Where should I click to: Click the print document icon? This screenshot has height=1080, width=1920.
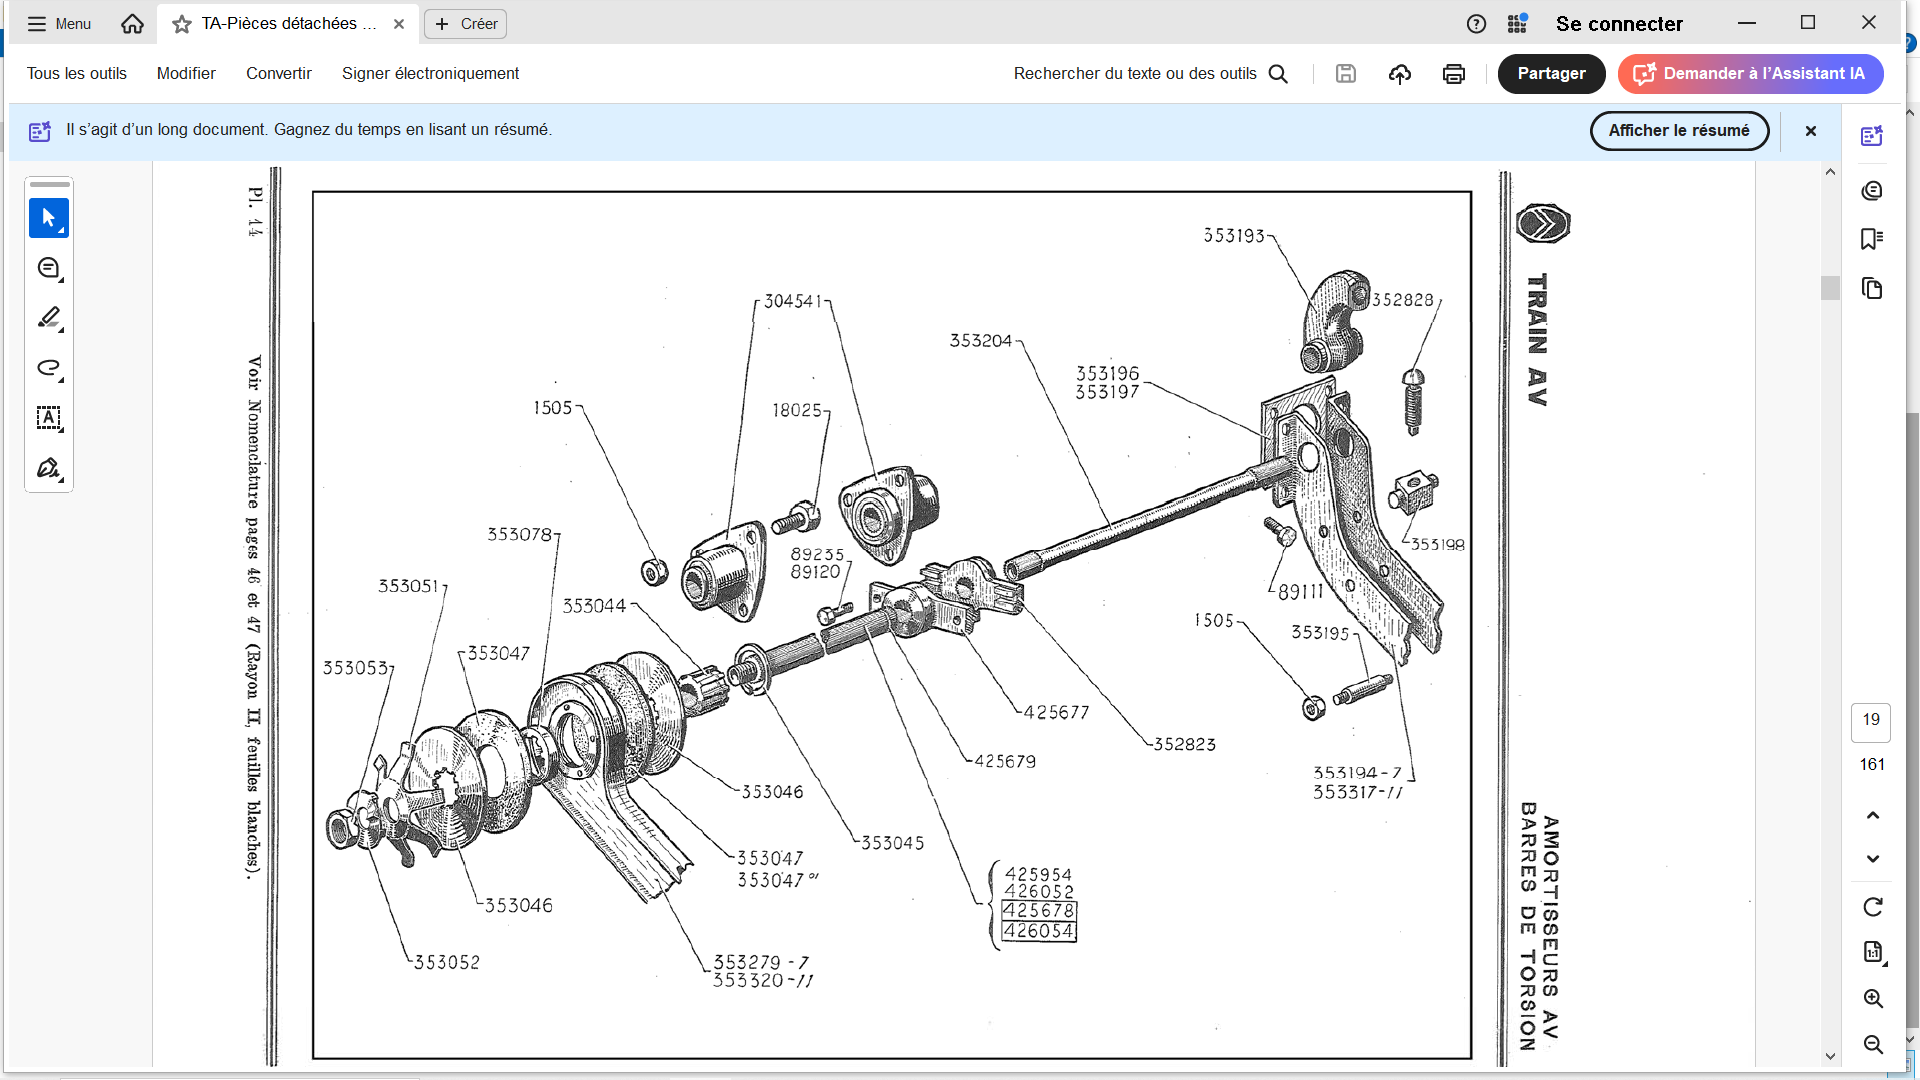pos(1454,74)
